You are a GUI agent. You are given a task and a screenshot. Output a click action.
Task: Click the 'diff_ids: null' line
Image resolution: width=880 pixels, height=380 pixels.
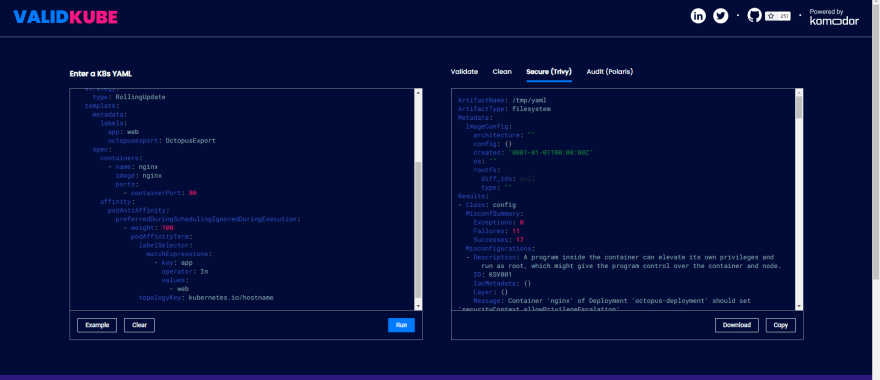(x=508, y=178)
